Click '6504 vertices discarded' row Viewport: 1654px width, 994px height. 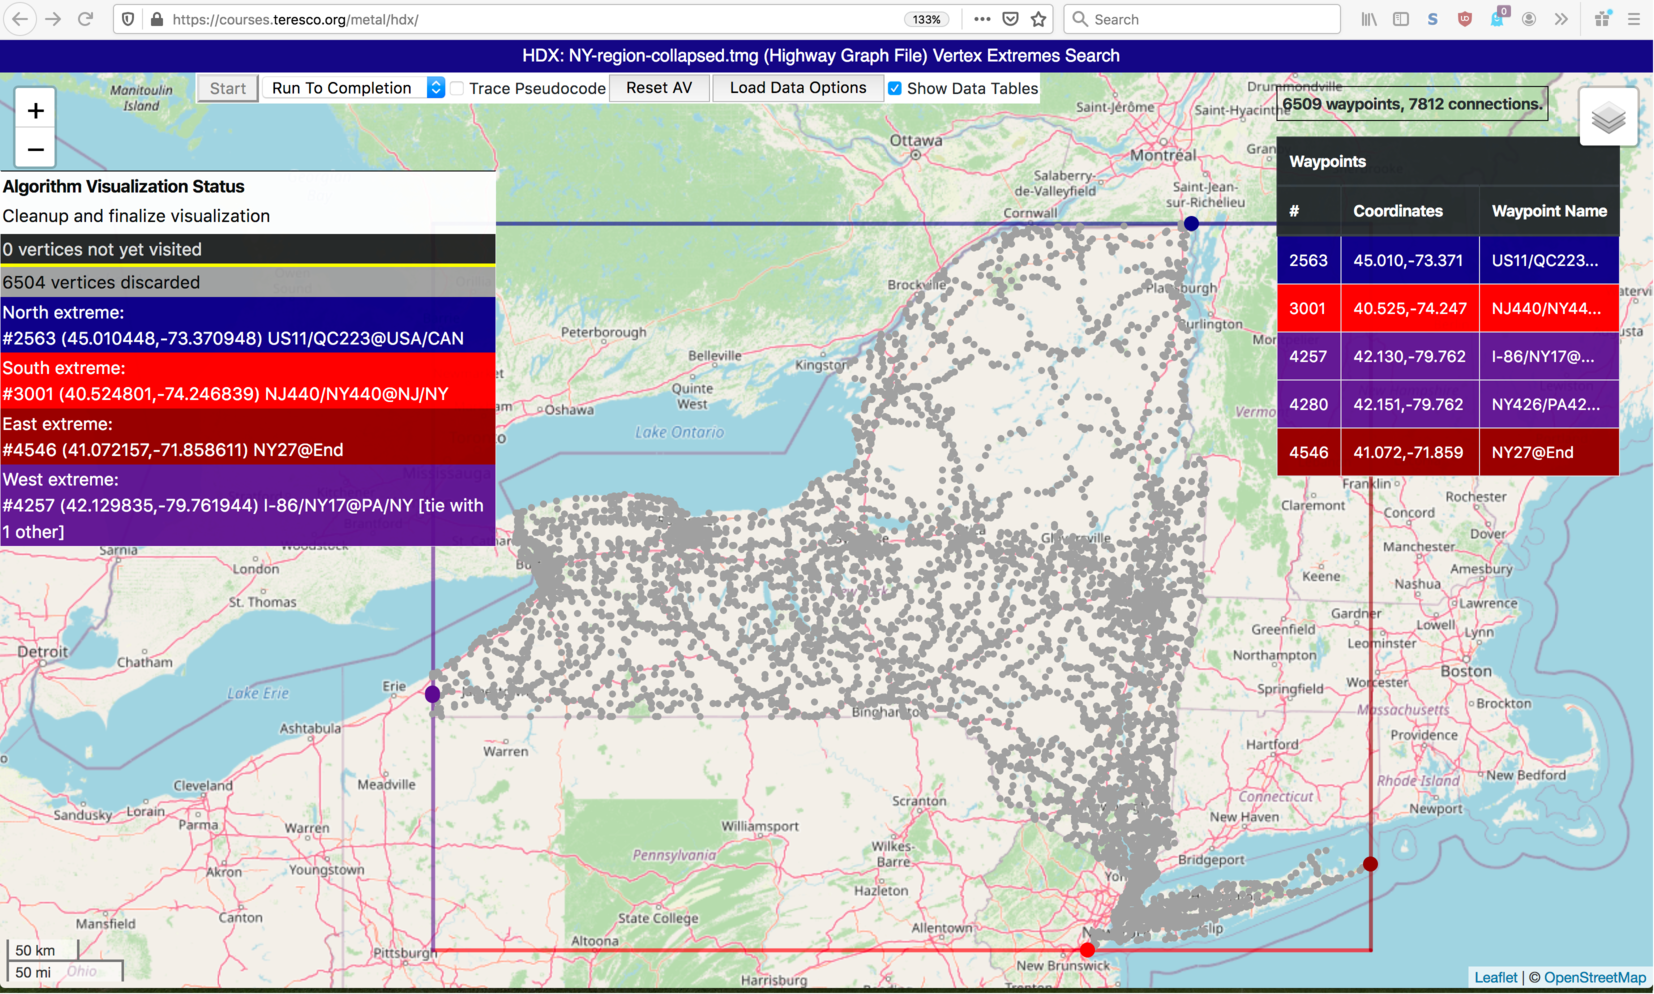tap(248, 282)
